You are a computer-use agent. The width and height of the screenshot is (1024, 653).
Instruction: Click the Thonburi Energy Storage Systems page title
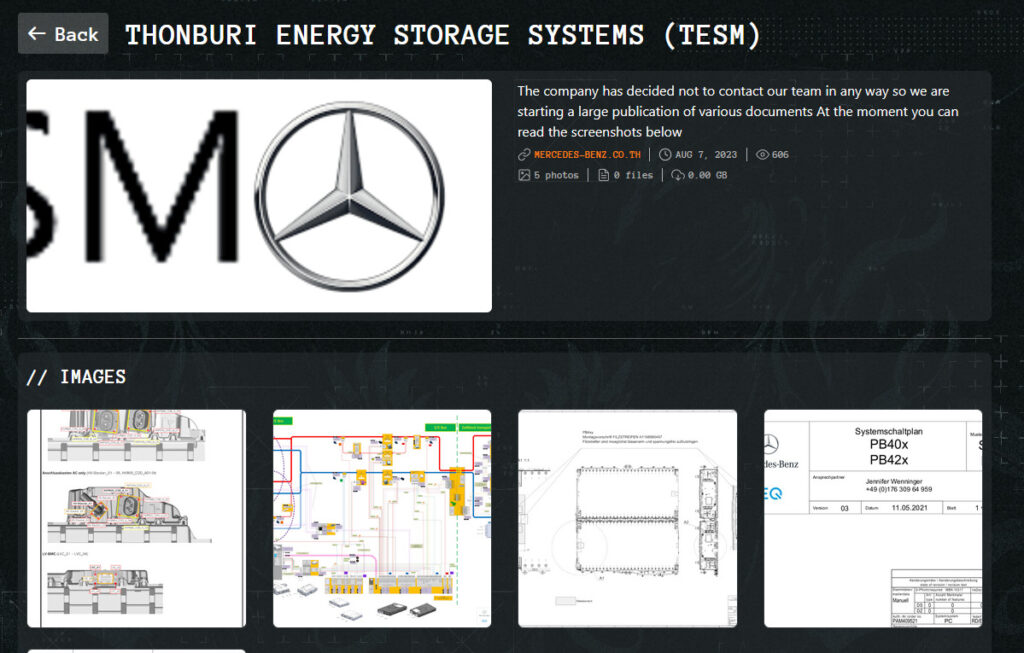click(x=442, y=35)
